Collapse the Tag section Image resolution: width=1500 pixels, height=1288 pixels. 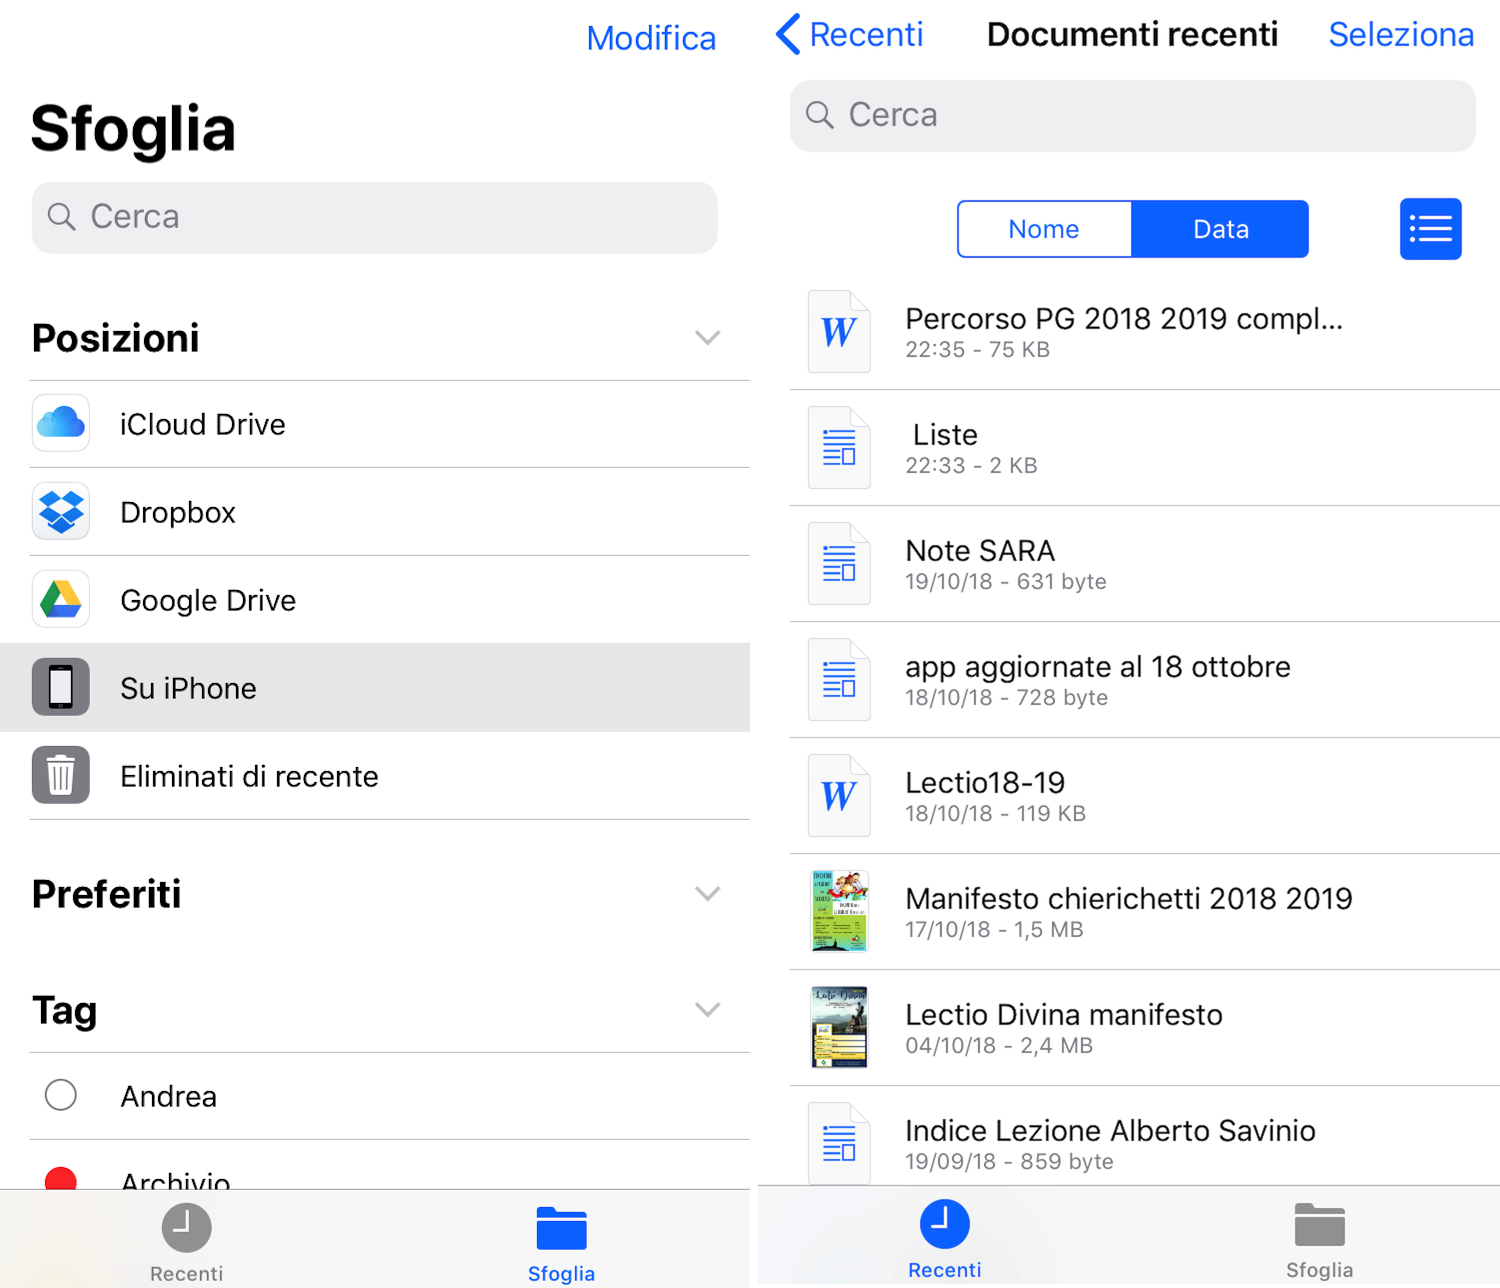pyautogui.click(x=707, y=1010)
